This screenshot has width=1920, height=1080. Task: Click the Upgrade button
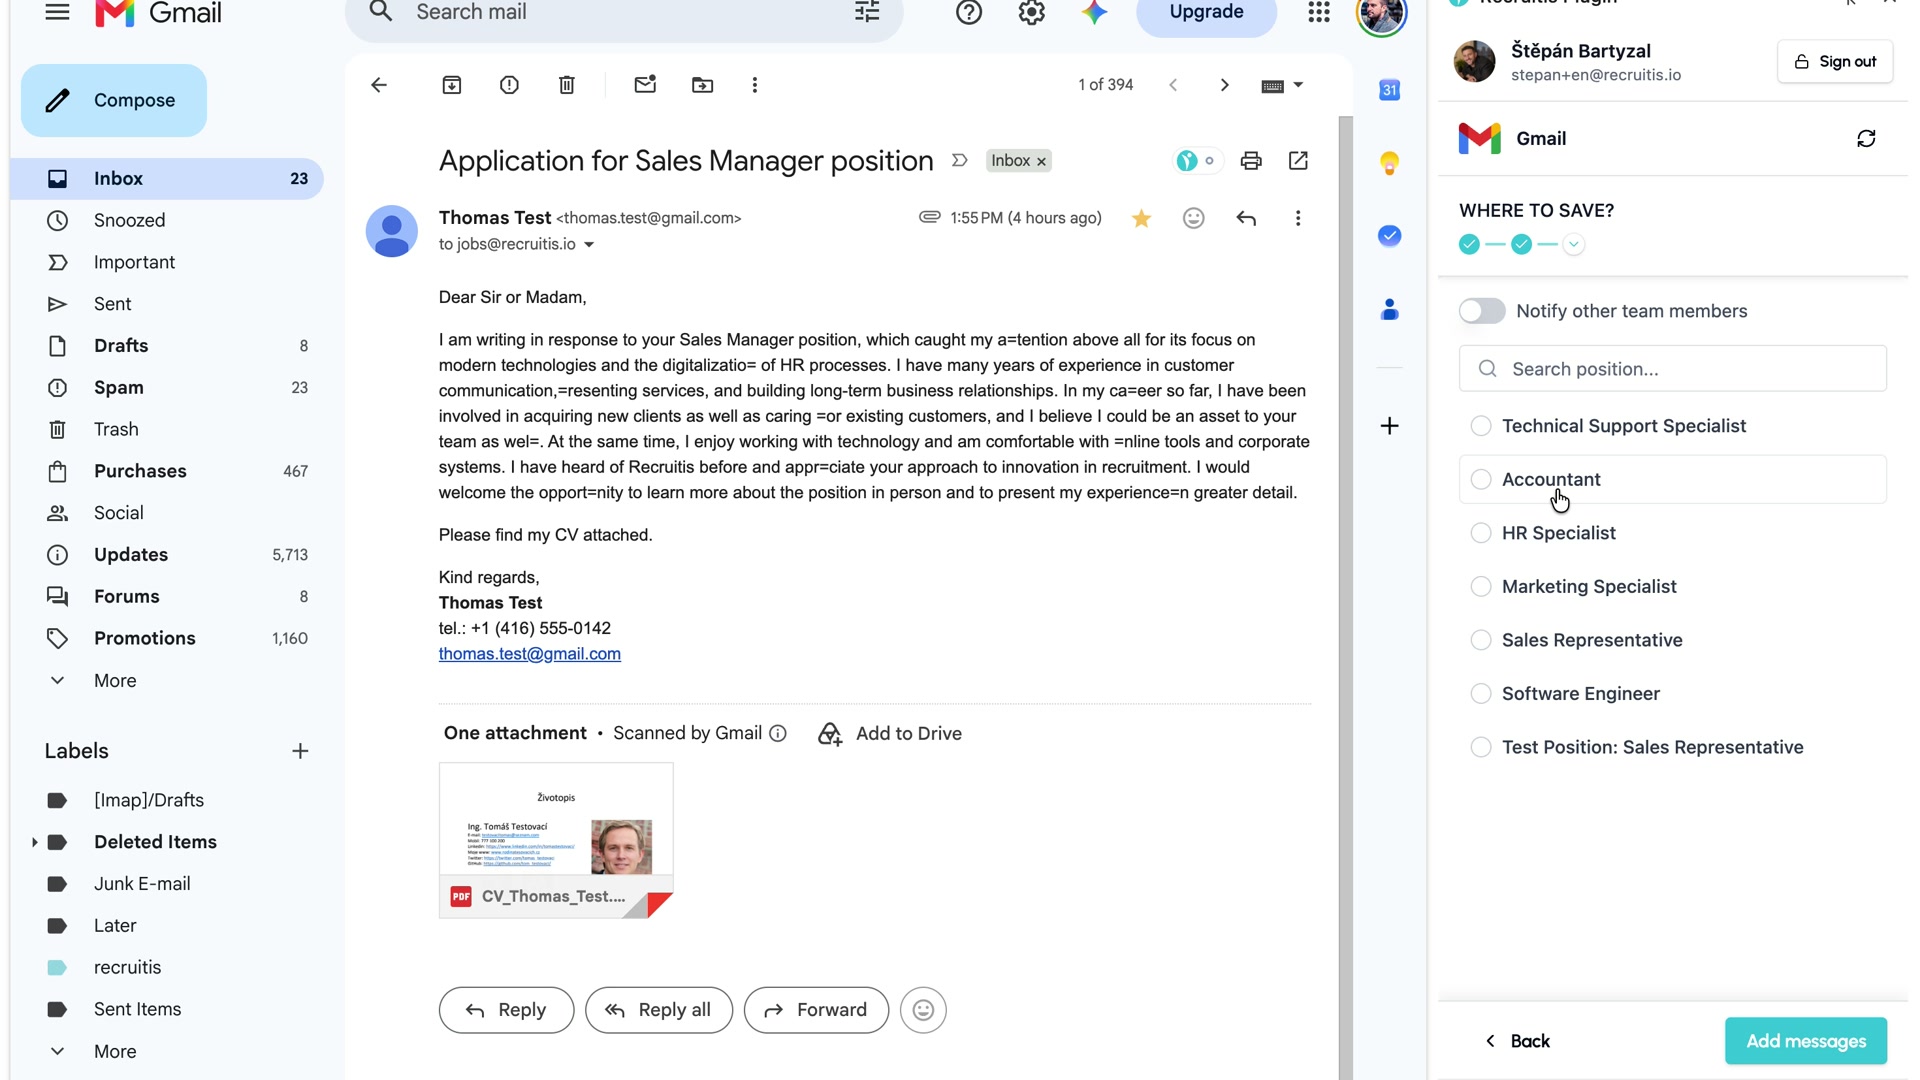(1206, 13)
